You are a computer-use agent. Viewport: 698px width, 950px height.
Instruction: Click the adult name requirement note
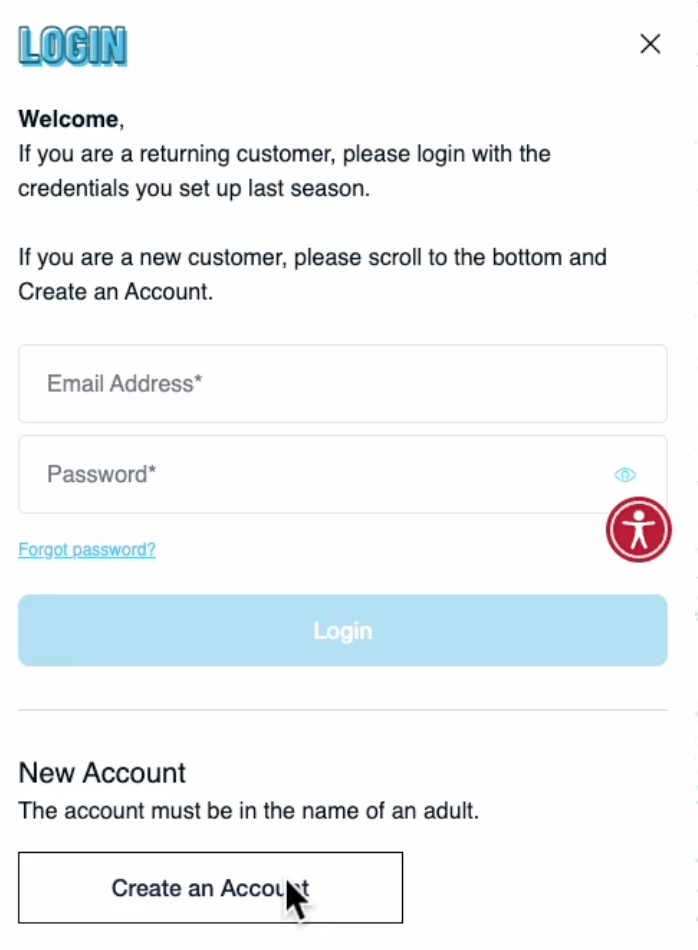click(x=248, y=811)
